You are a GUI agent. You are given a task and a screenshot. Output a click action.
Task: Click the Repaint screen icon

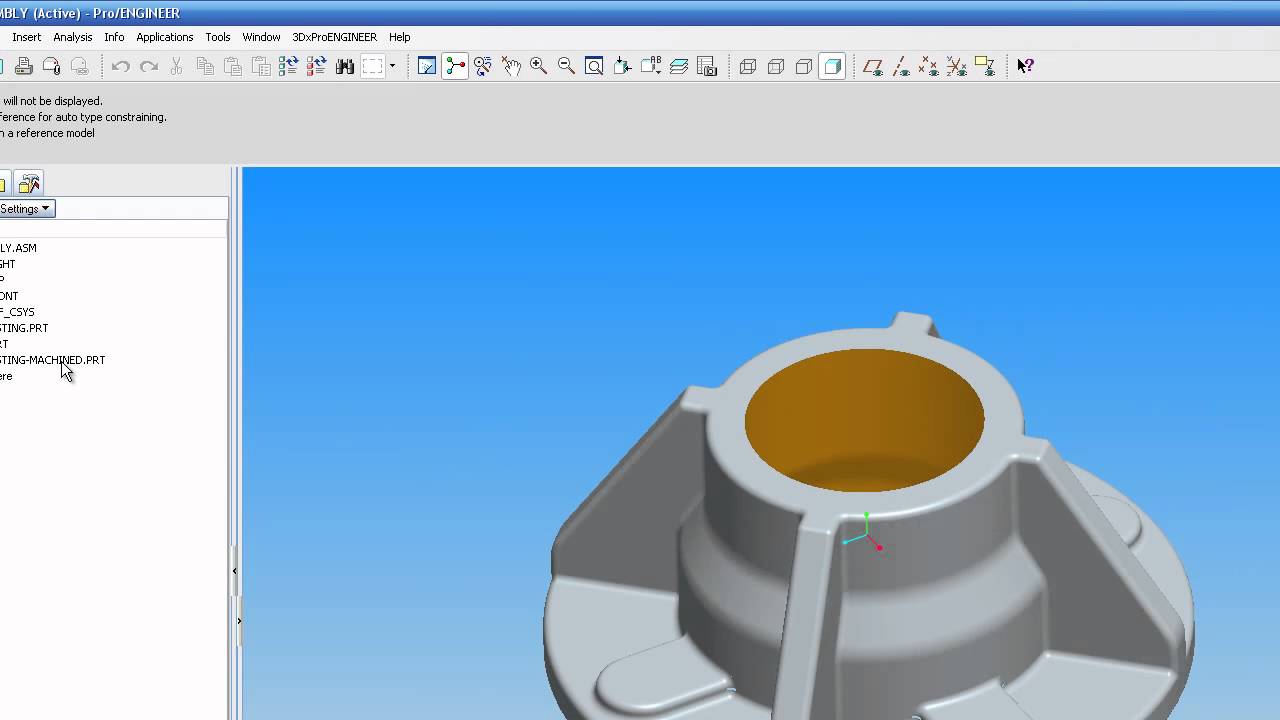click(427, 66)
